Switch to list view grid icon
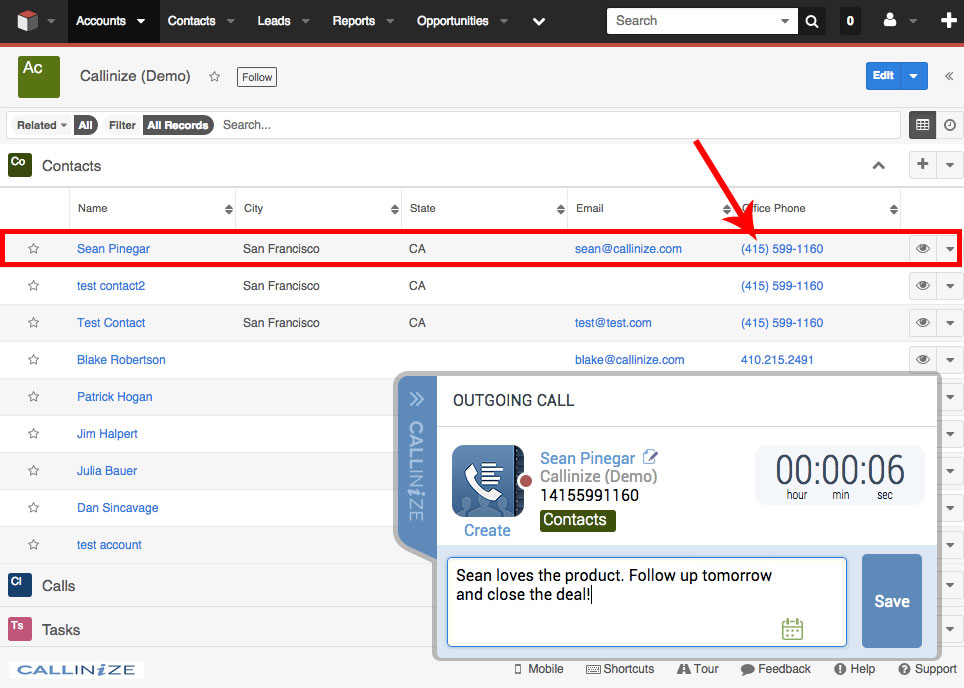 [922, 125]
